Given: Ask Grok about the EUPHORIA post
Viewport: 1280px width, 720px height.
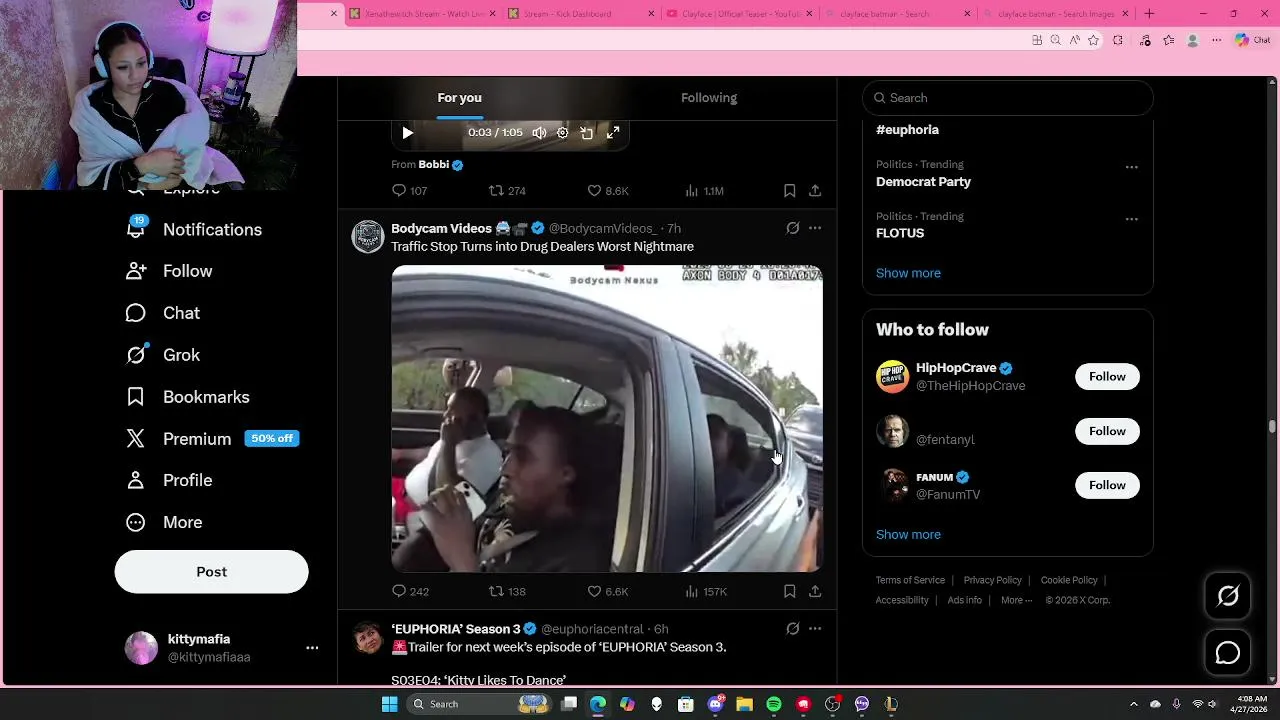Looking at the screenshot, I should click(x=792, y=628).
